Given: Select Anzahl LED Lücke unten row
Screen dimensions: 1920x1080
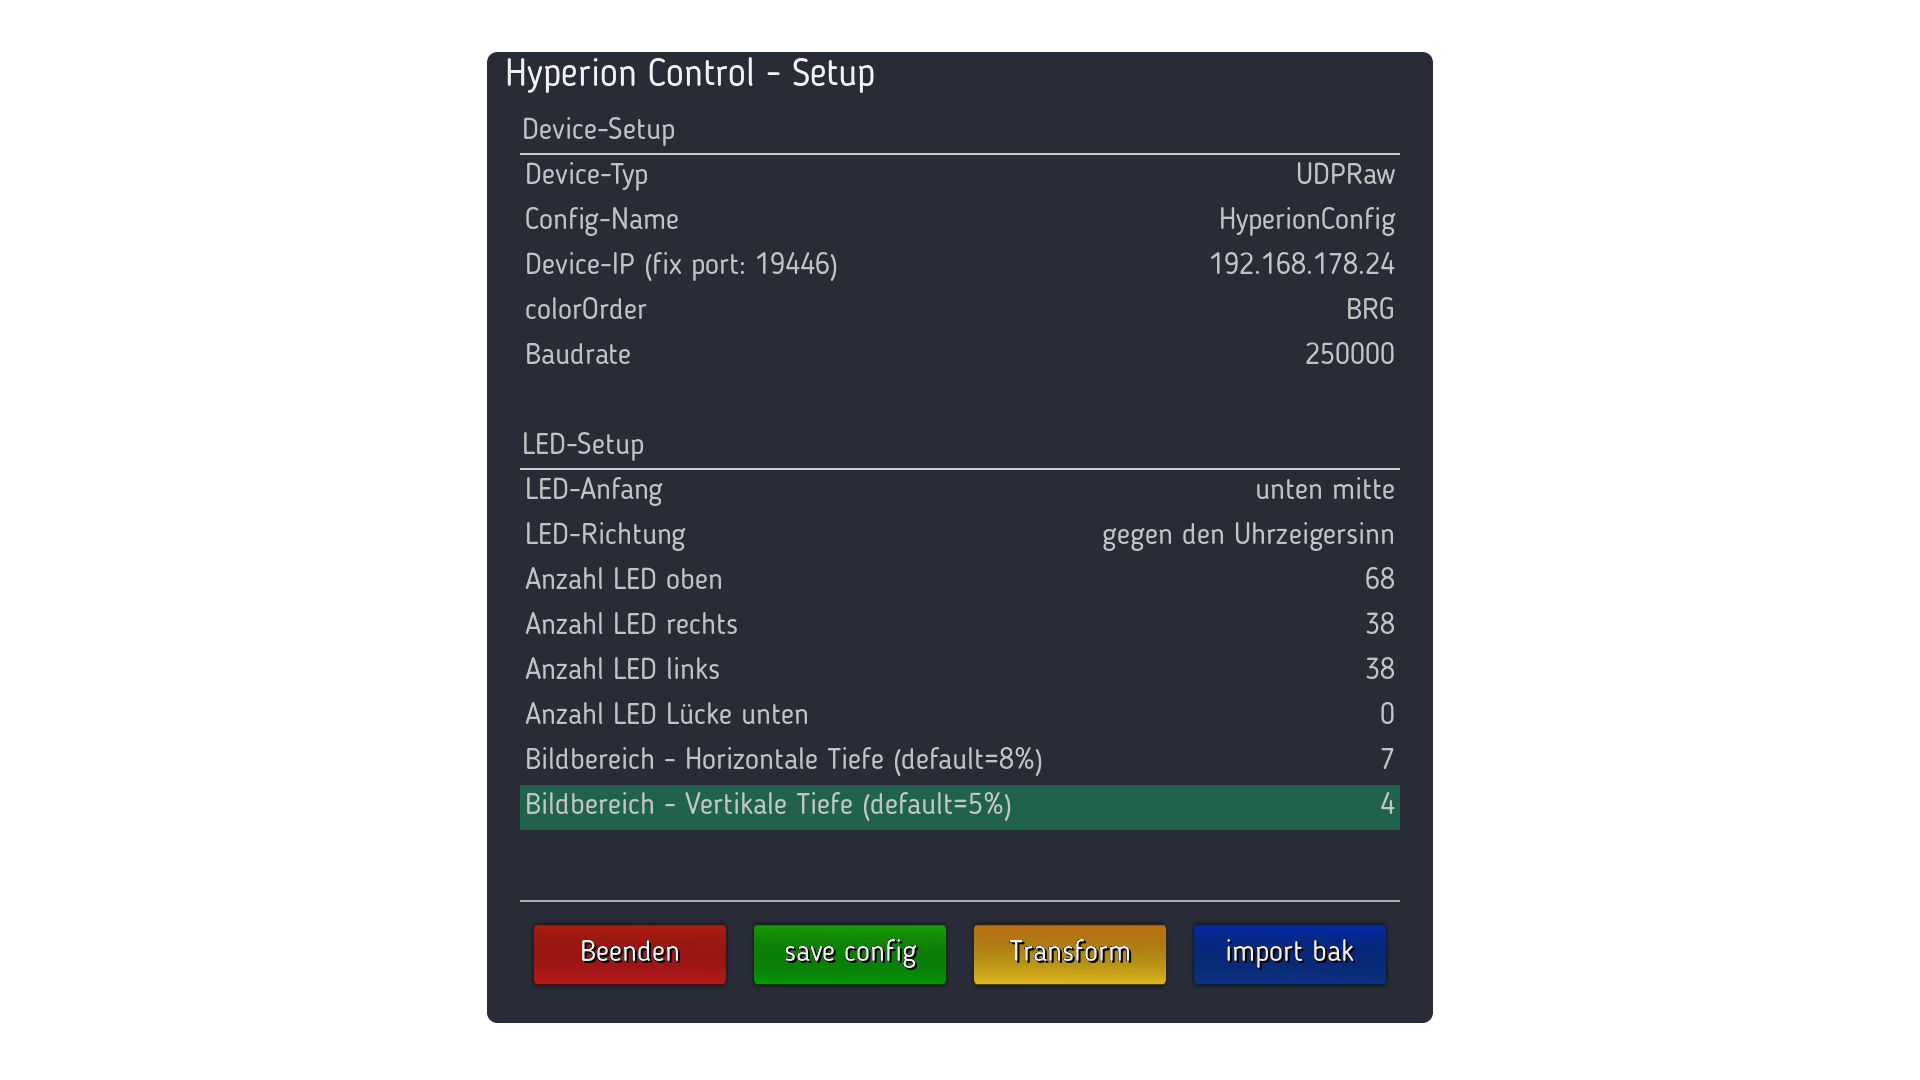Looking at the screenshot, I should [958, 715].
